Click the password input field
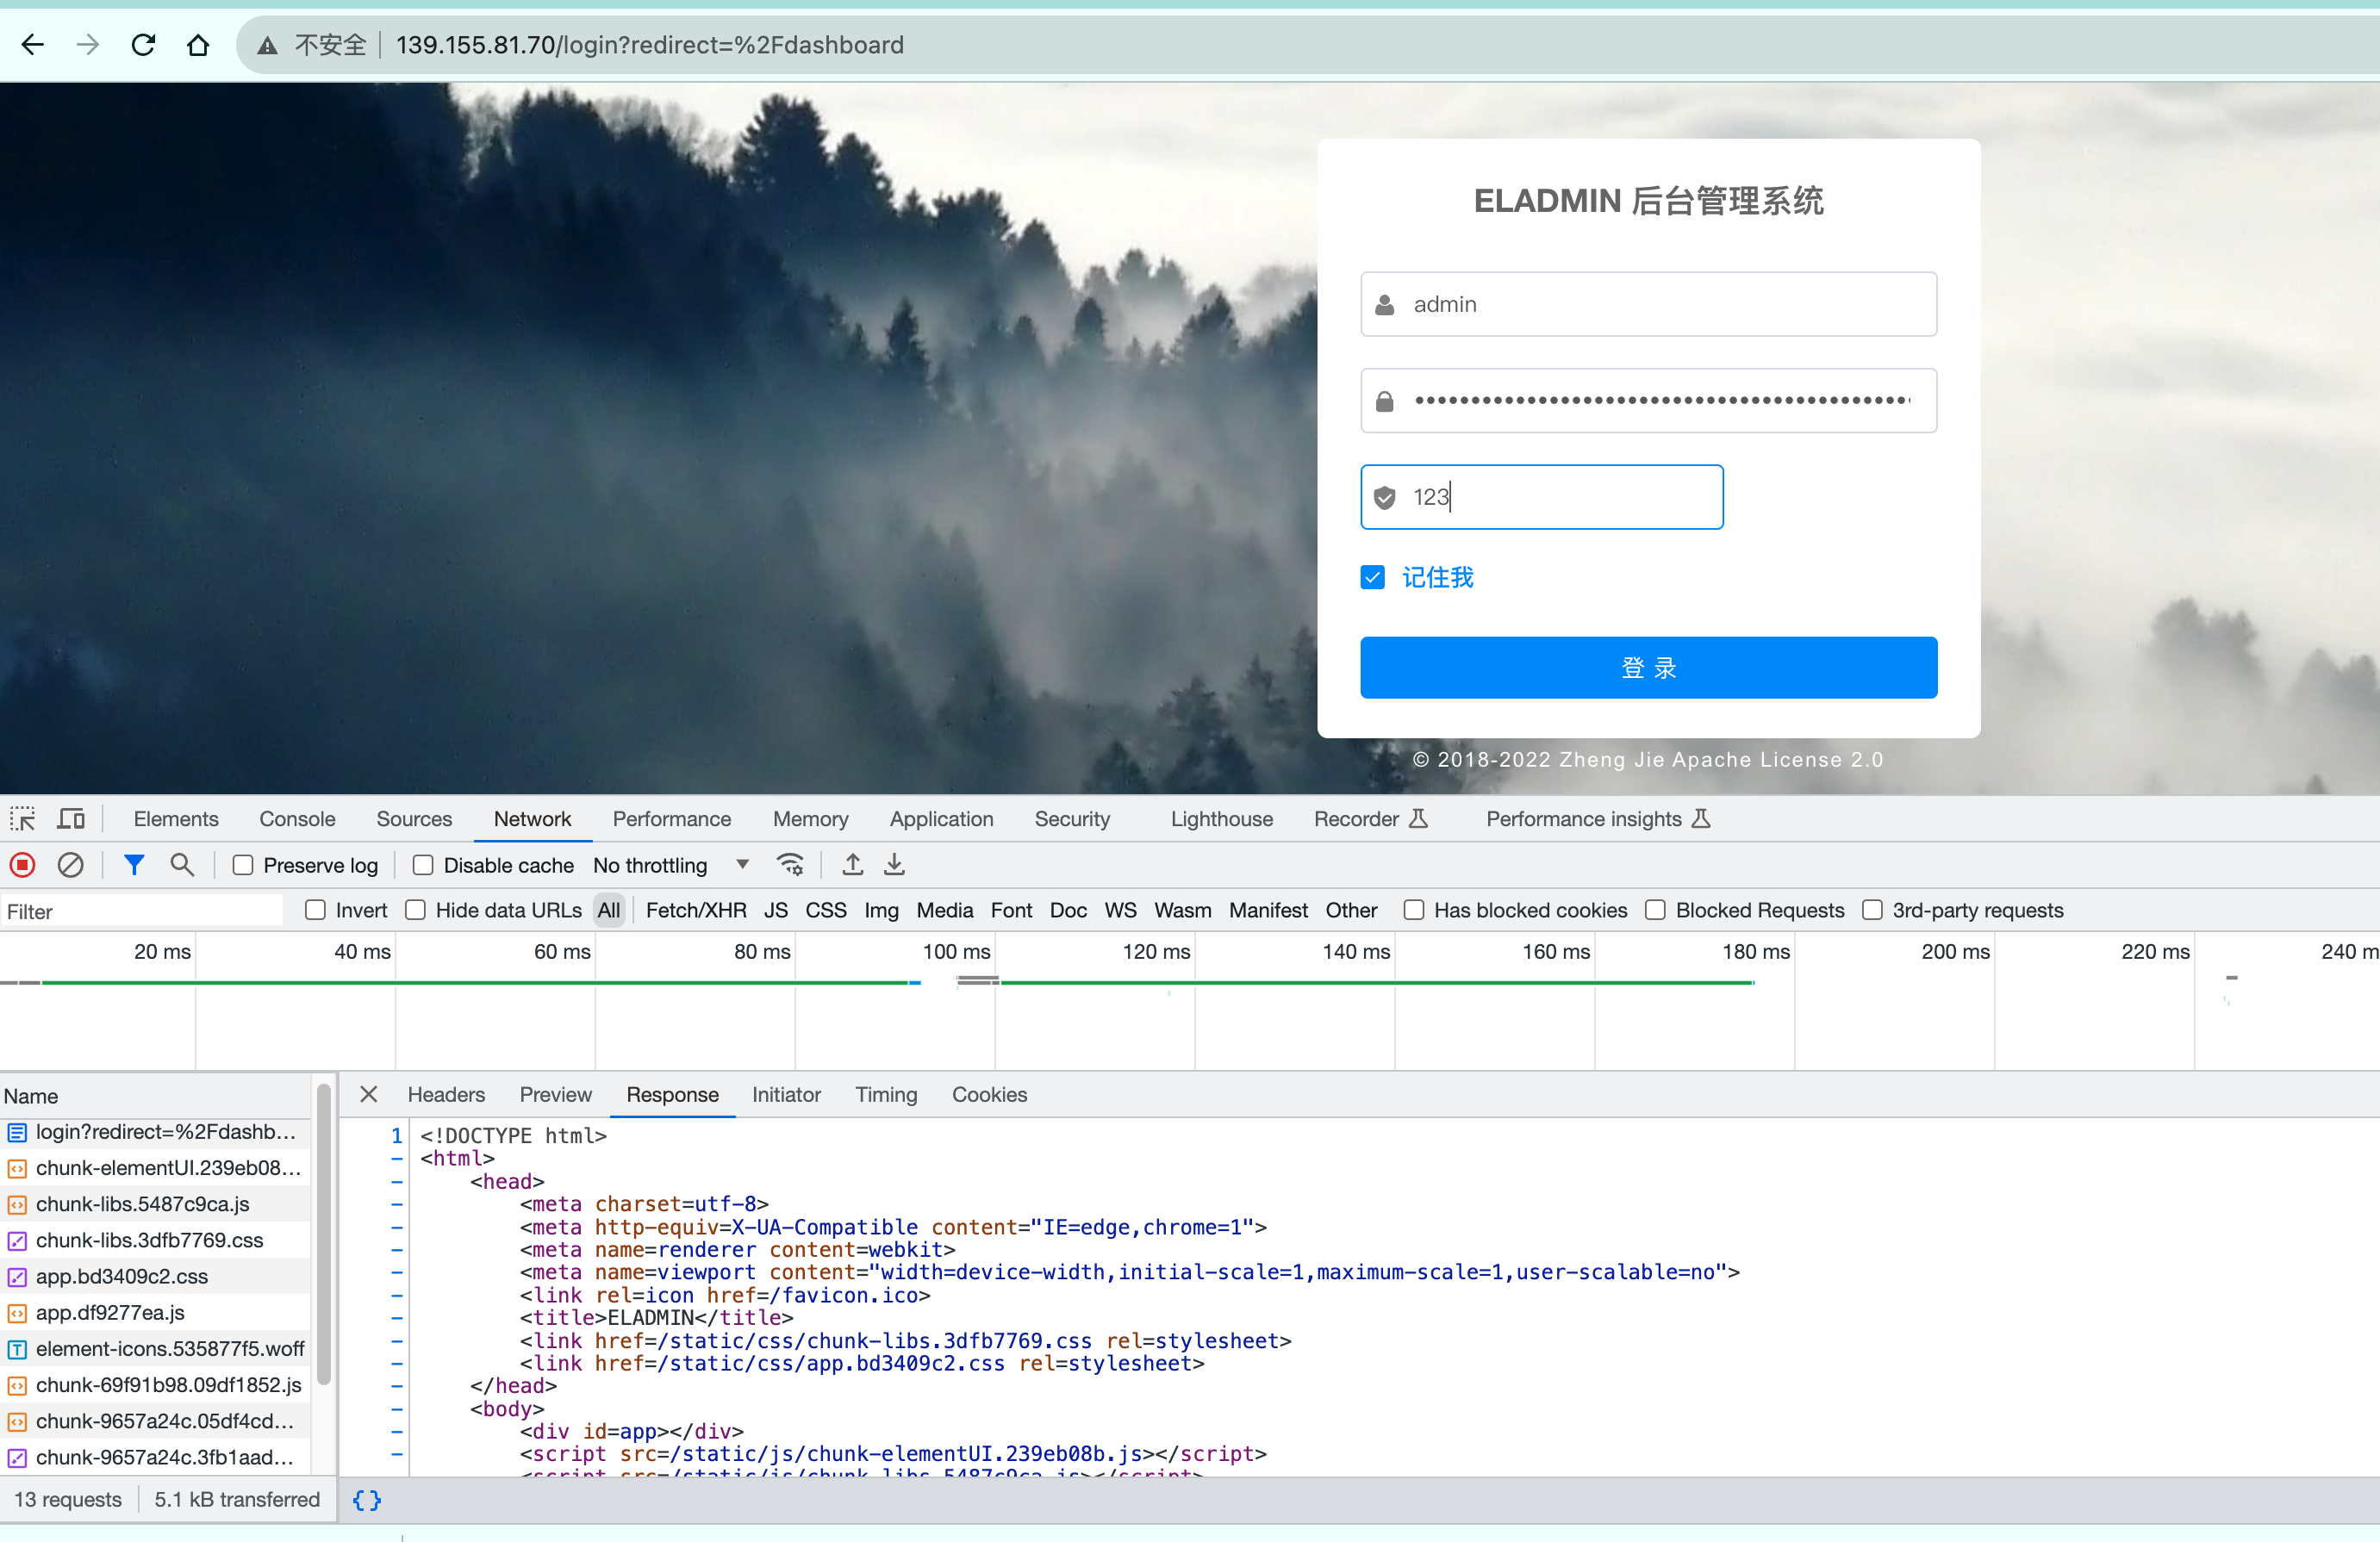The image size is (2380, 1542). pyautogui.click(x=1648, y=401)
